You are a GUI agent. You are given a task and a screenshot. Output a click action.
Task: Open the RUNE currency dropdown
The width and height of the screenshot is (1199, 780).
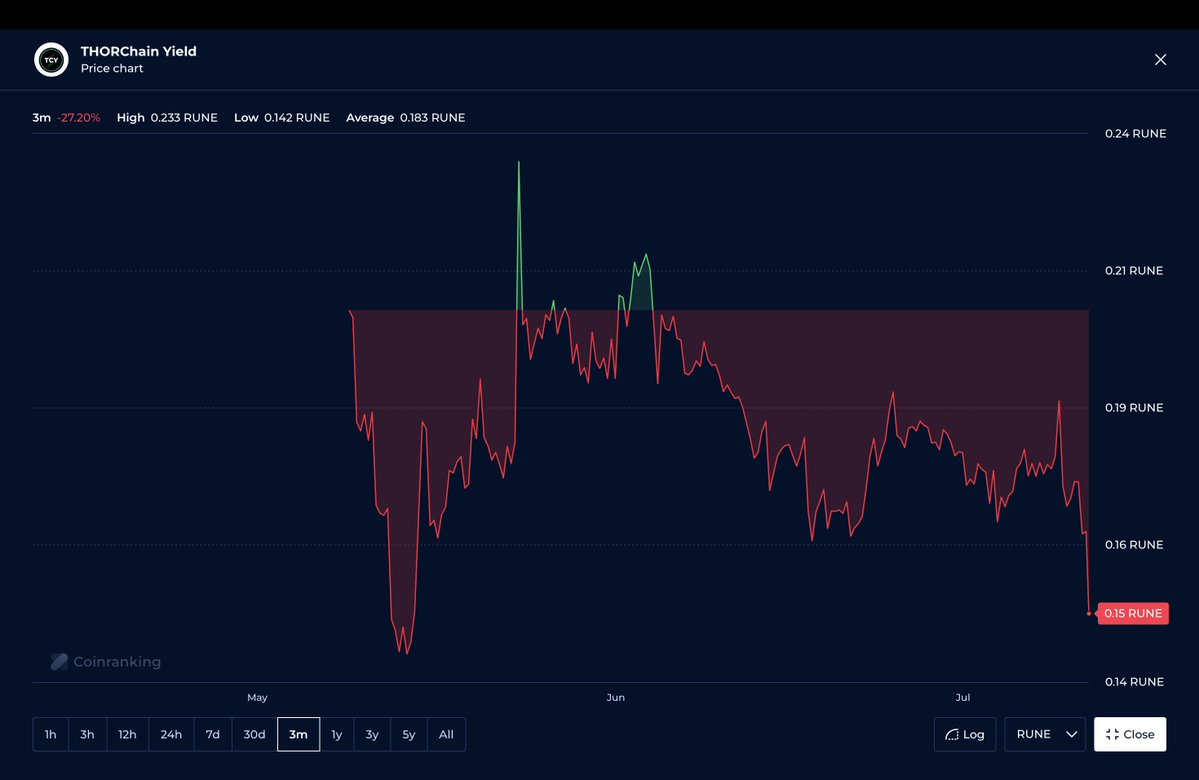click(1045, 734)
